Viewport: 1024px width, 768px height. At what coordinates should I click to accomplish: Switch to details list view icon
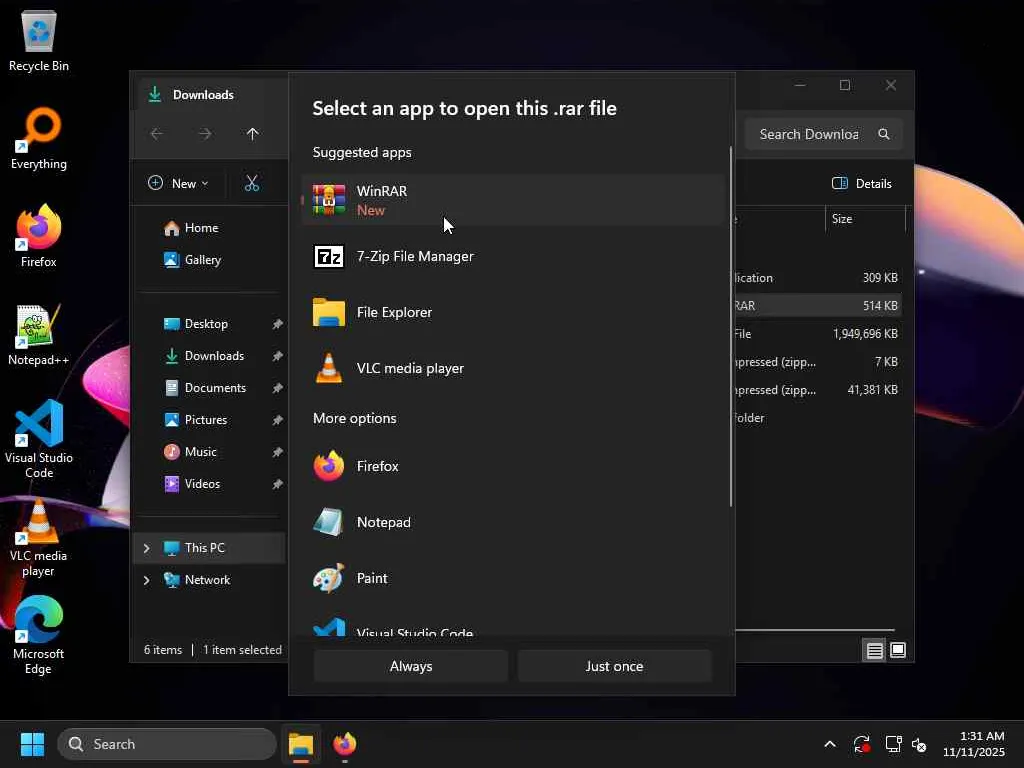(874, 650)
